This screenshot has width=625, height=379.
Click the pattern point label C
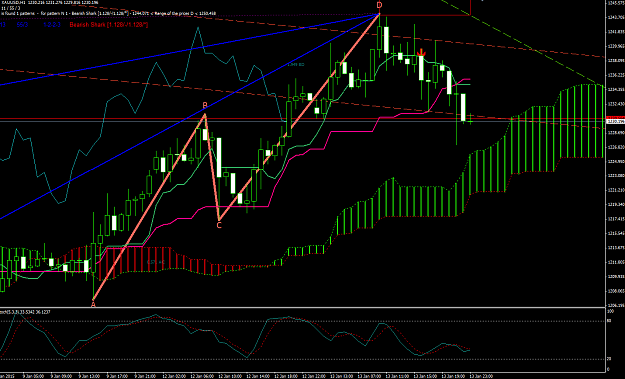(219, 226)
